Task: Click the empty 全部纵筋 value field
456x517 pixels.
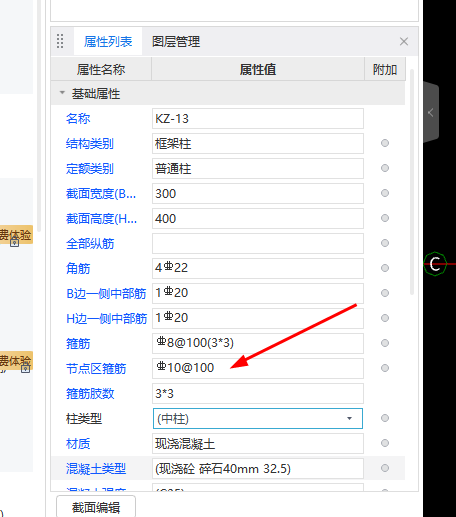Action: click(258, 243)
